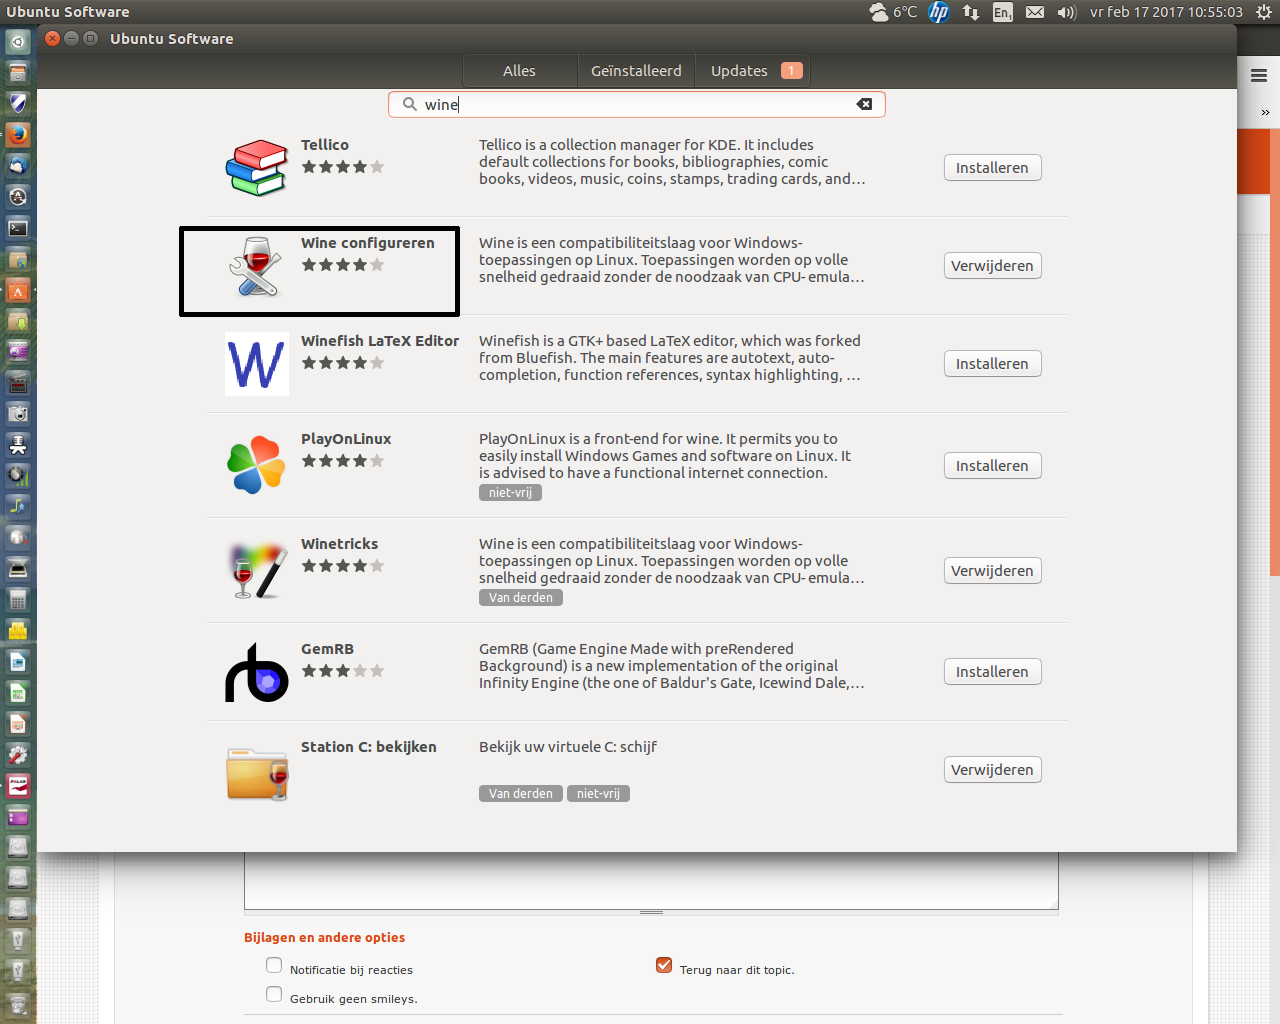Remove Winetricks via the Verwijderen button
The image size is (1280, 1024).
pyautogui.click(x=992, y=571)
